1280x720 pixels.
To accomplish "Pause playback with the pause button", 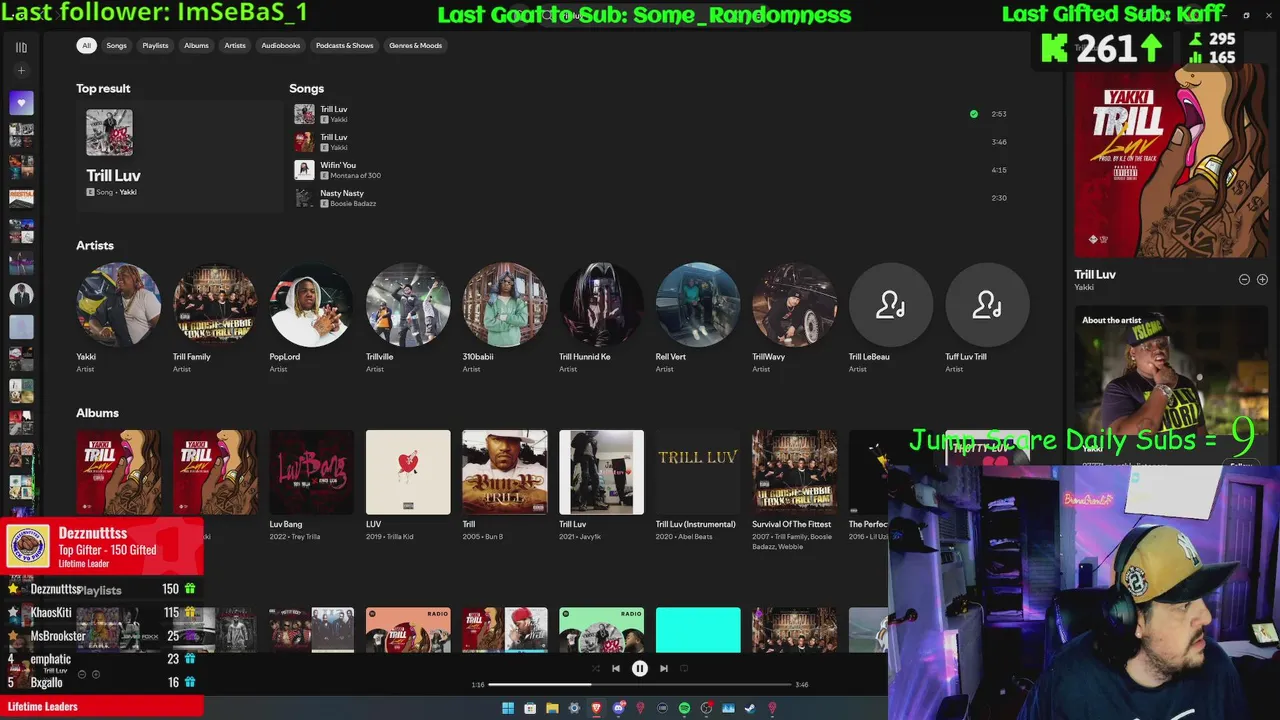I will pyautogui.click(x=640, y=669).
